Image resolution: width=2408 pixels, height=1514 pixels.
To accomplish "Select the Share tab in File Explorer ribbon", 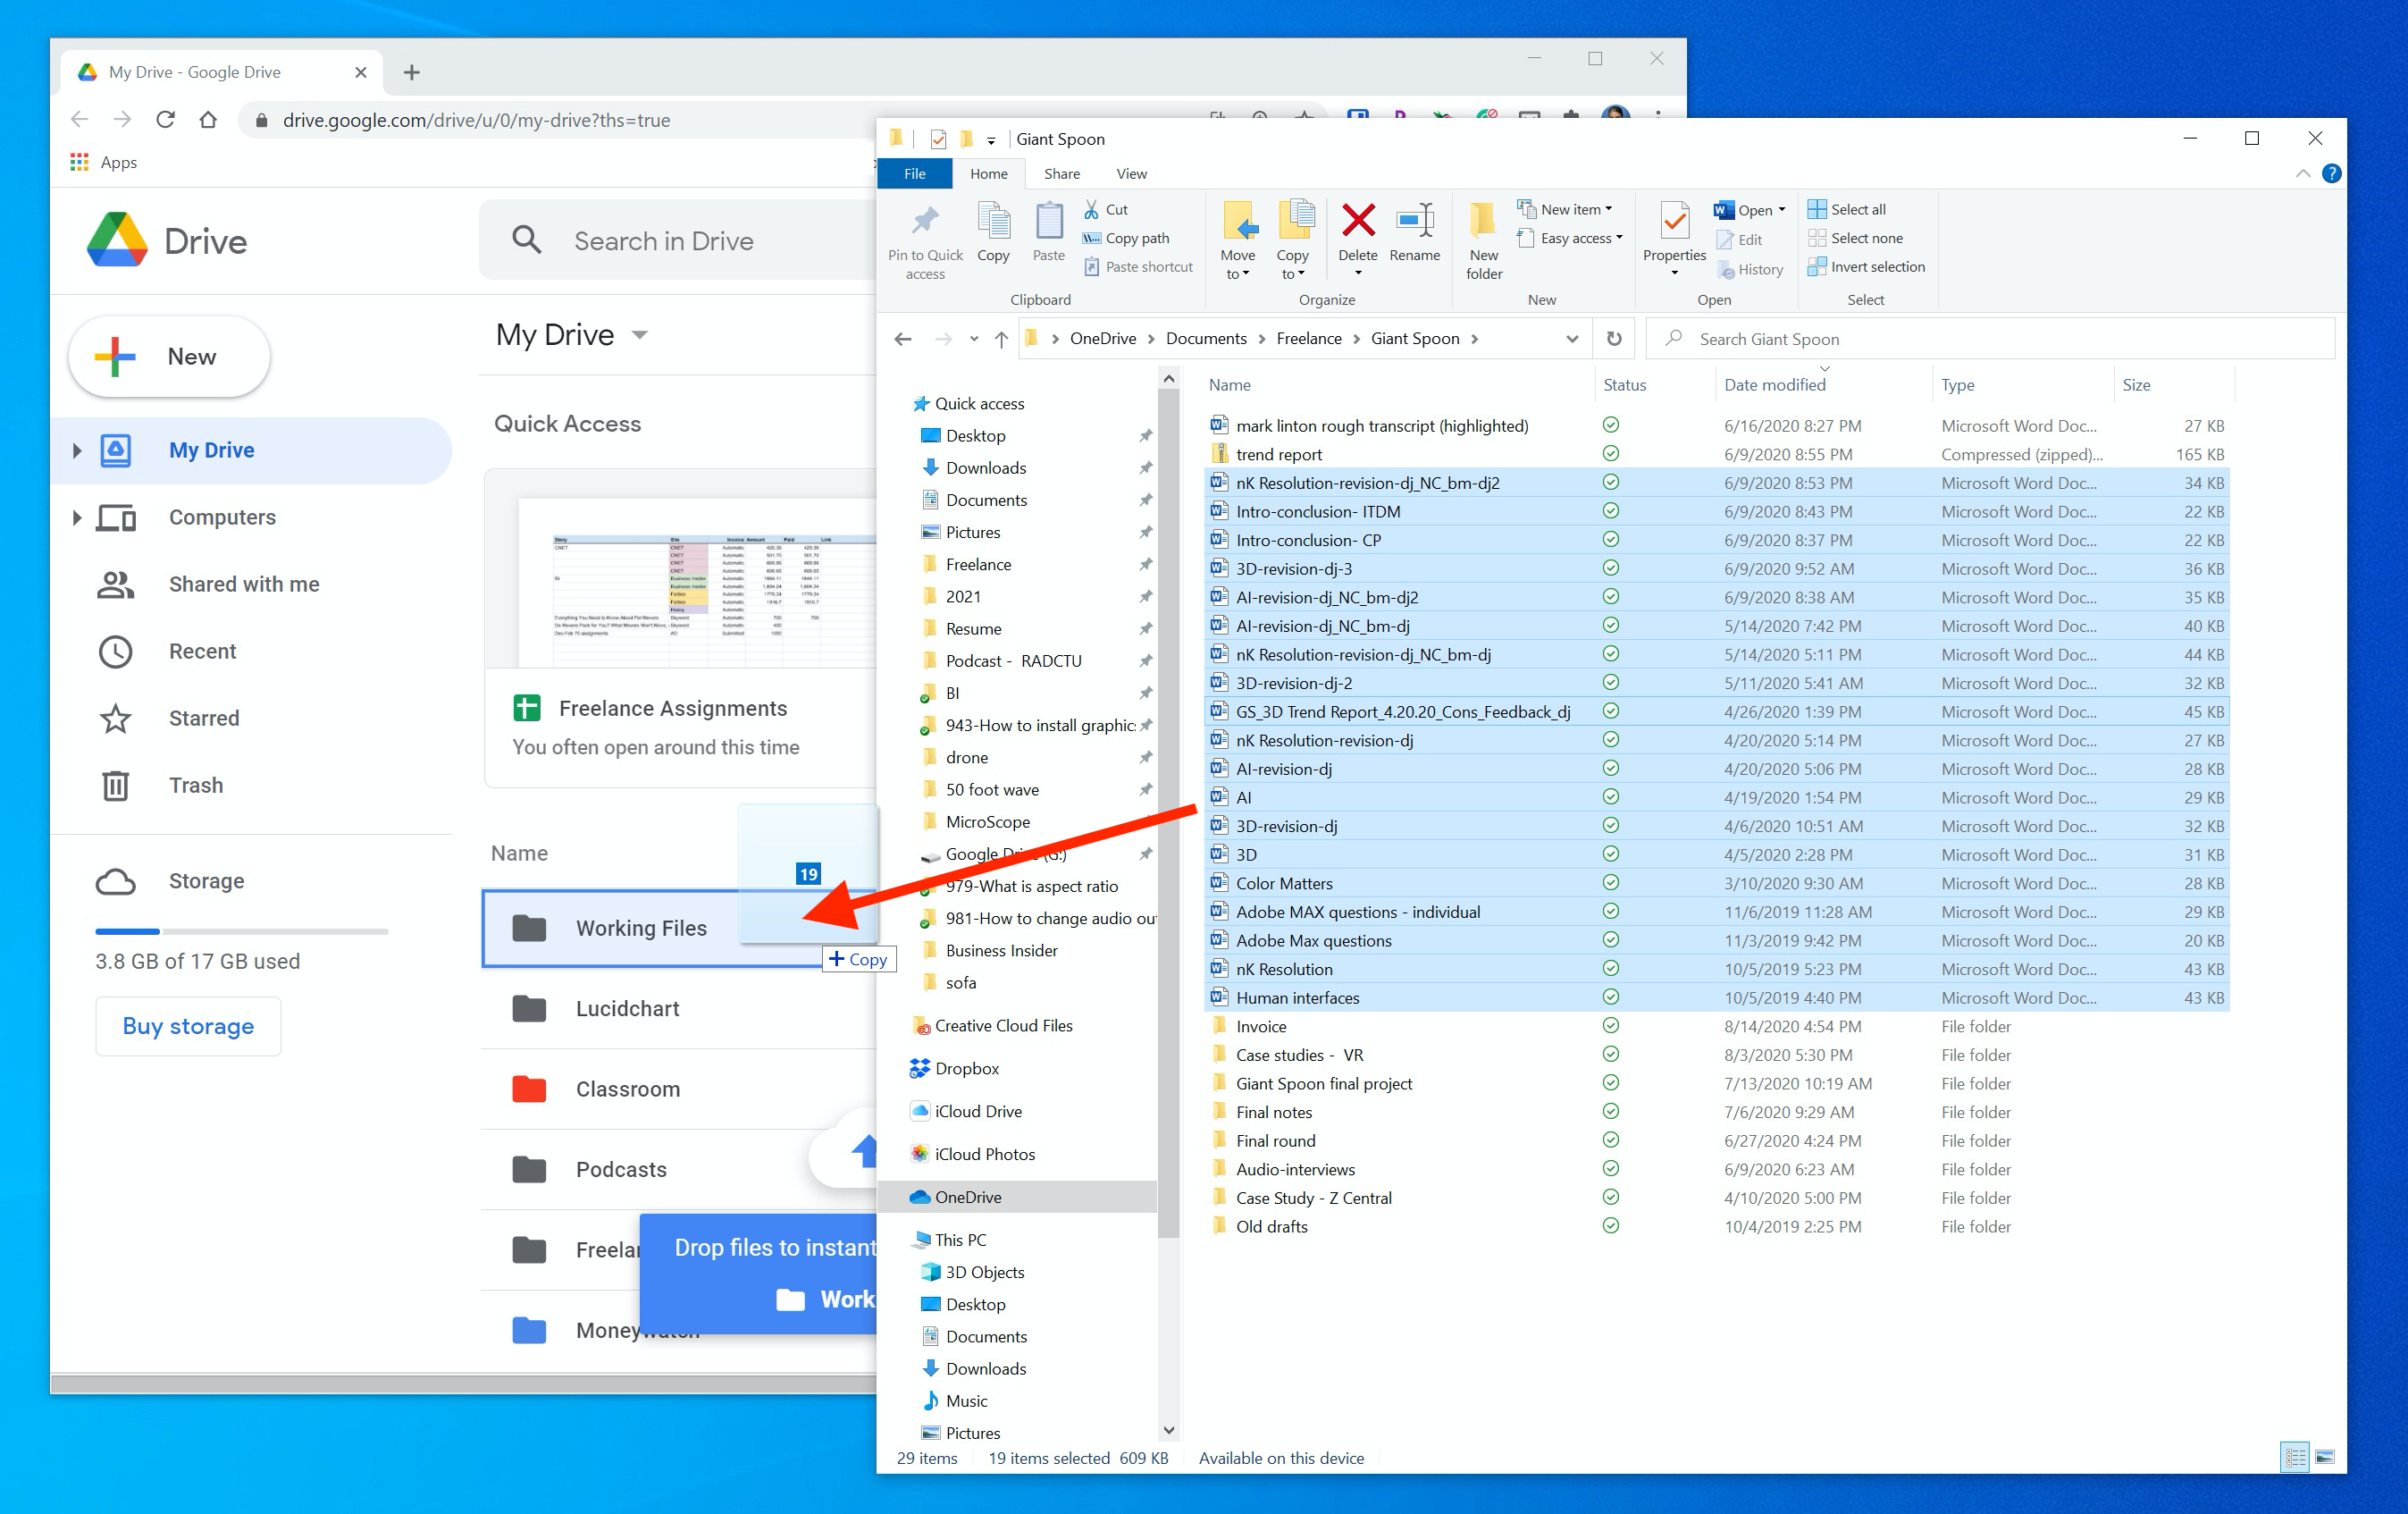I will click(1061, 172).
